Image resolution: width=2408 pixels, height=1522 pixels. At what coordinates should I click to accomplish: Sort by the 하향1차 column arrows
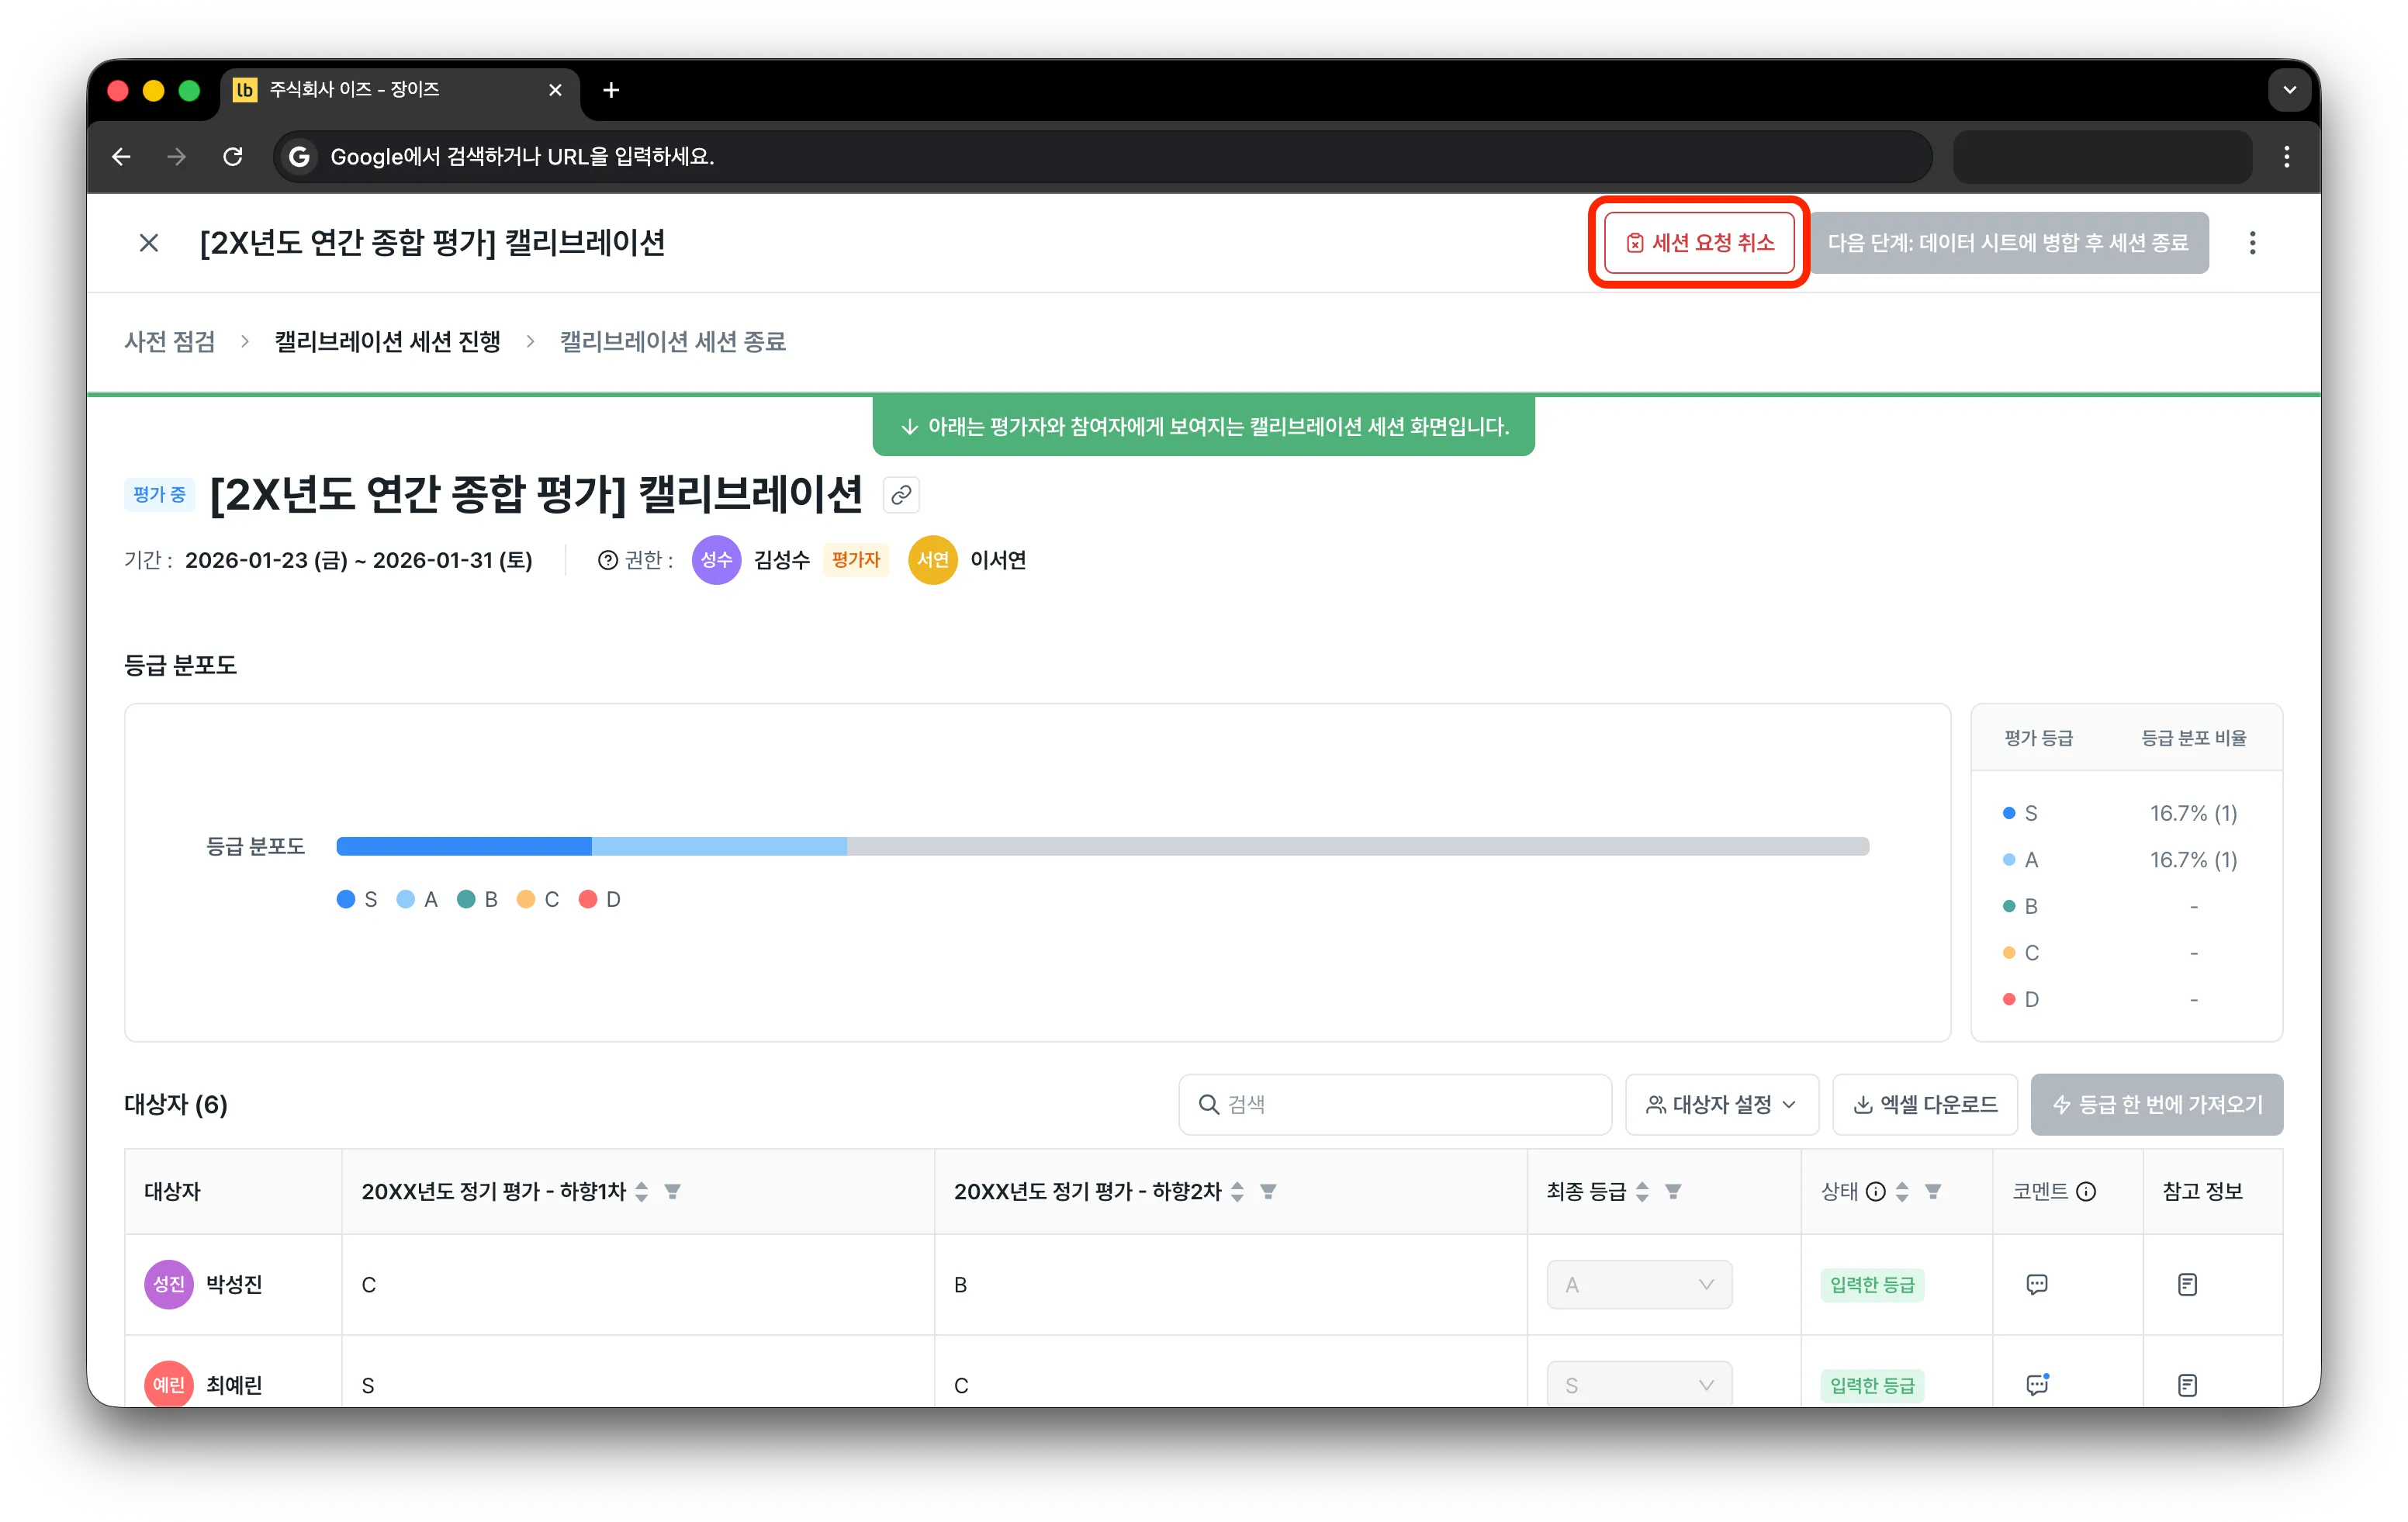pos(642,1191)
